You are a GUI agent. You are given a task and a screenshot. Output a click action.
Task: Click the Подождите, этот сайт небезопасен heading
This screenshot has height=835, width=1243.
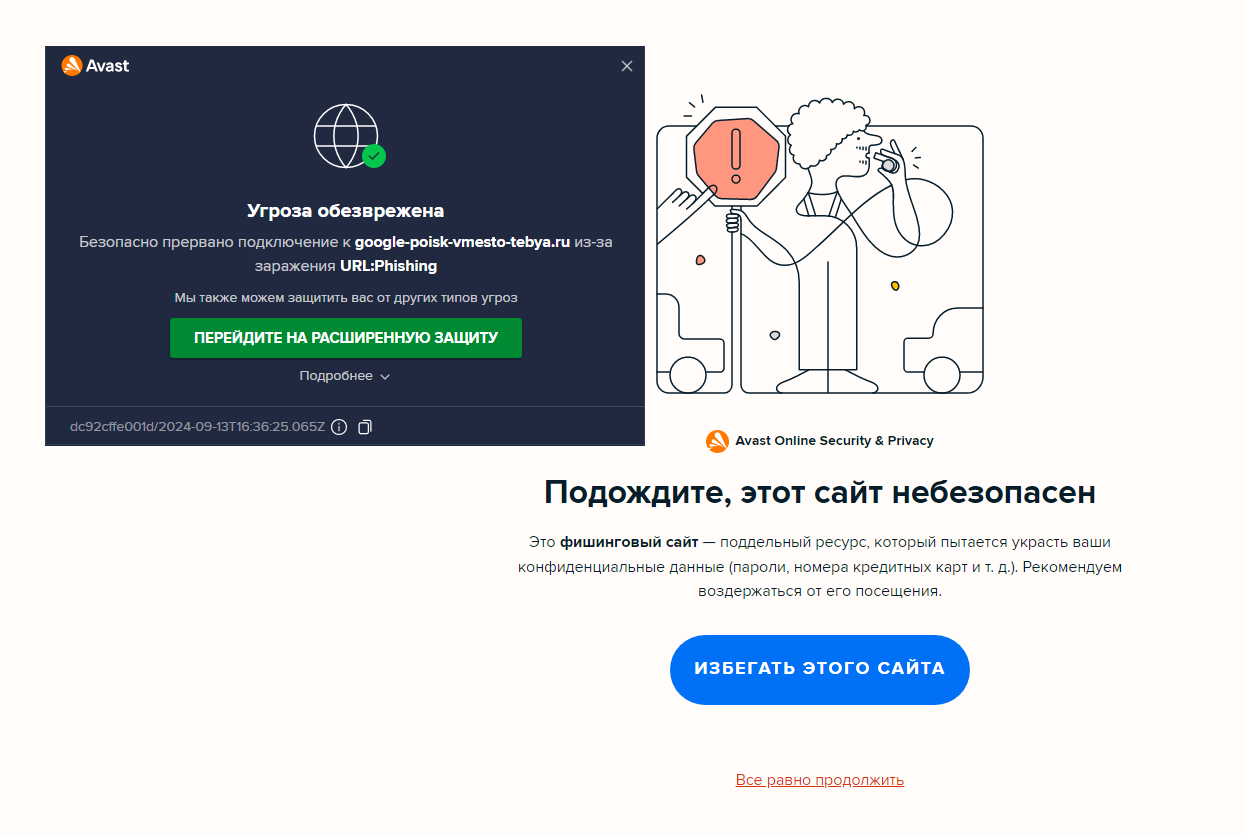(820, 493)
